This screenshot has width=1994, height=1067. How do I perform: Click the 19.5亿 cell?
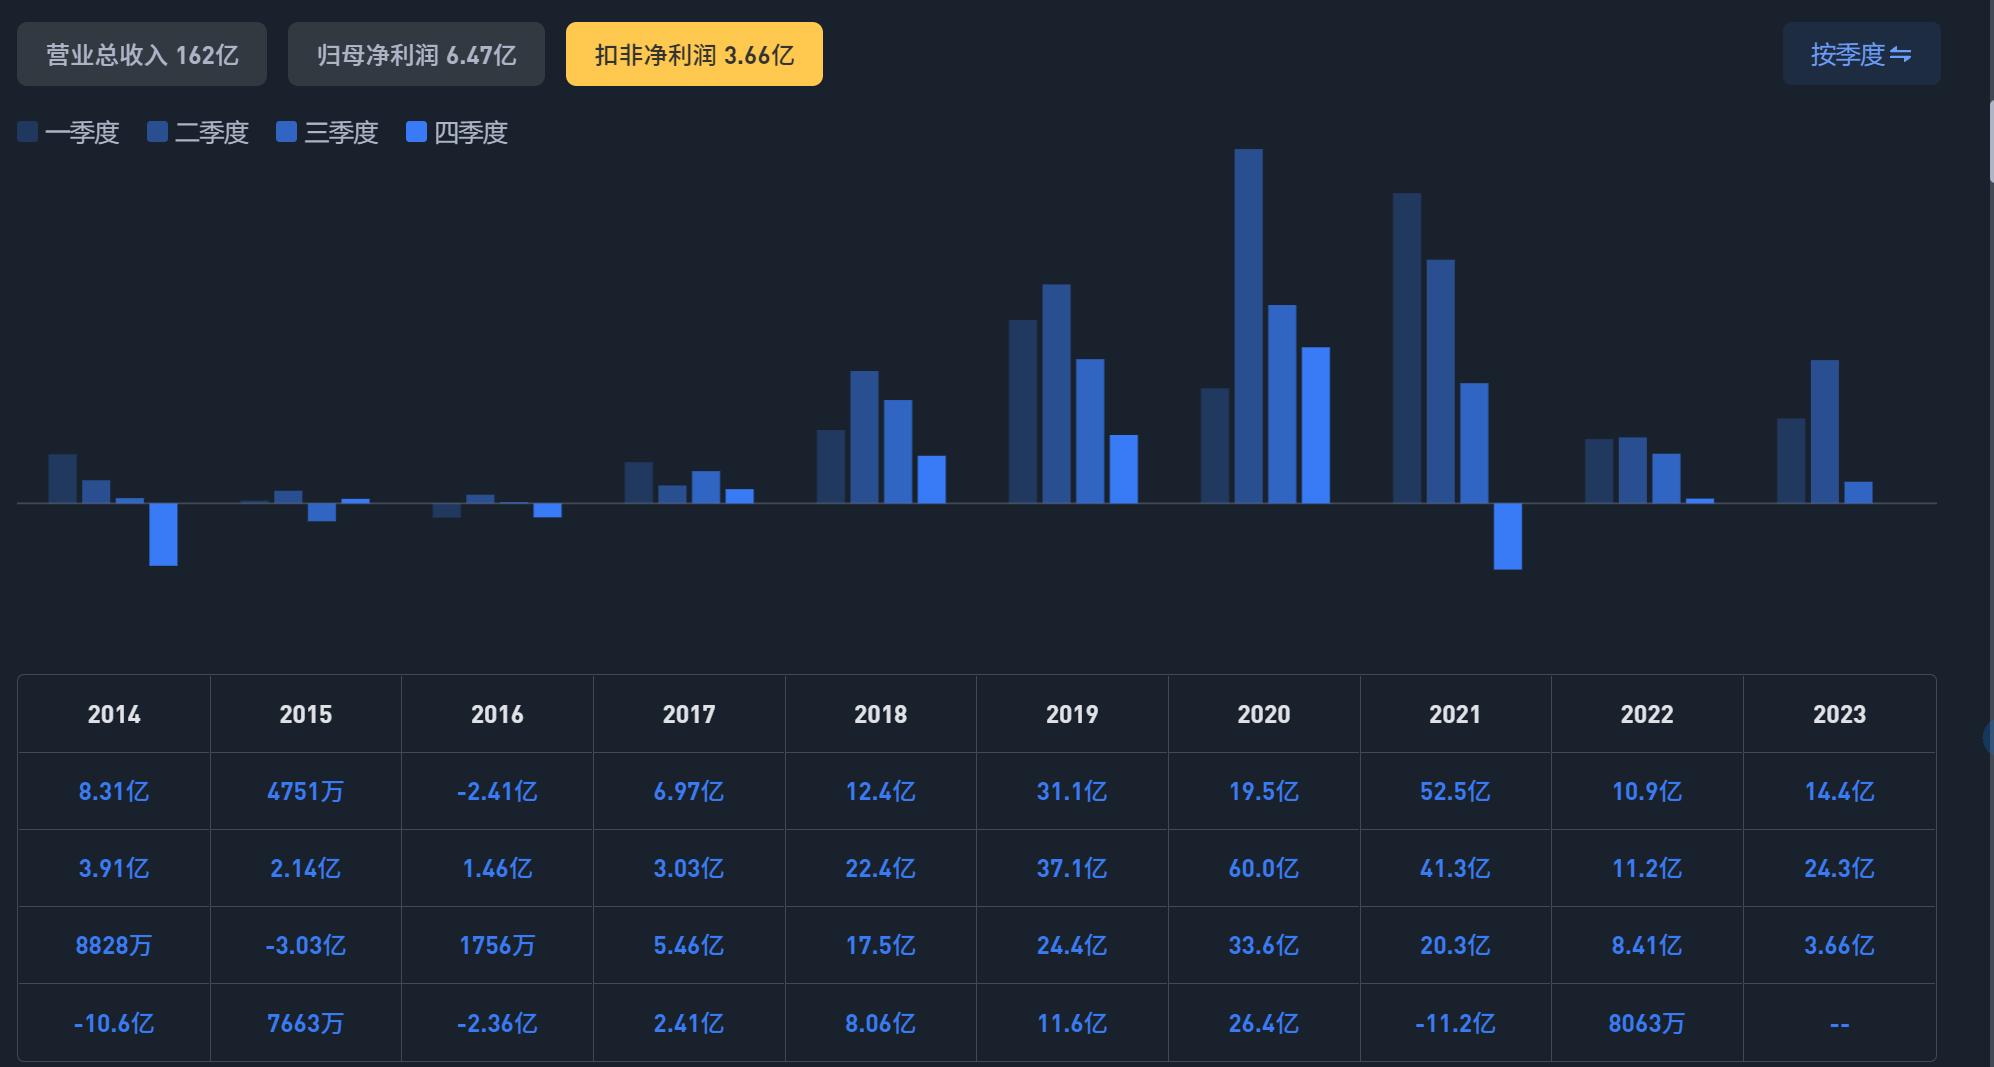pos(1264,791)
